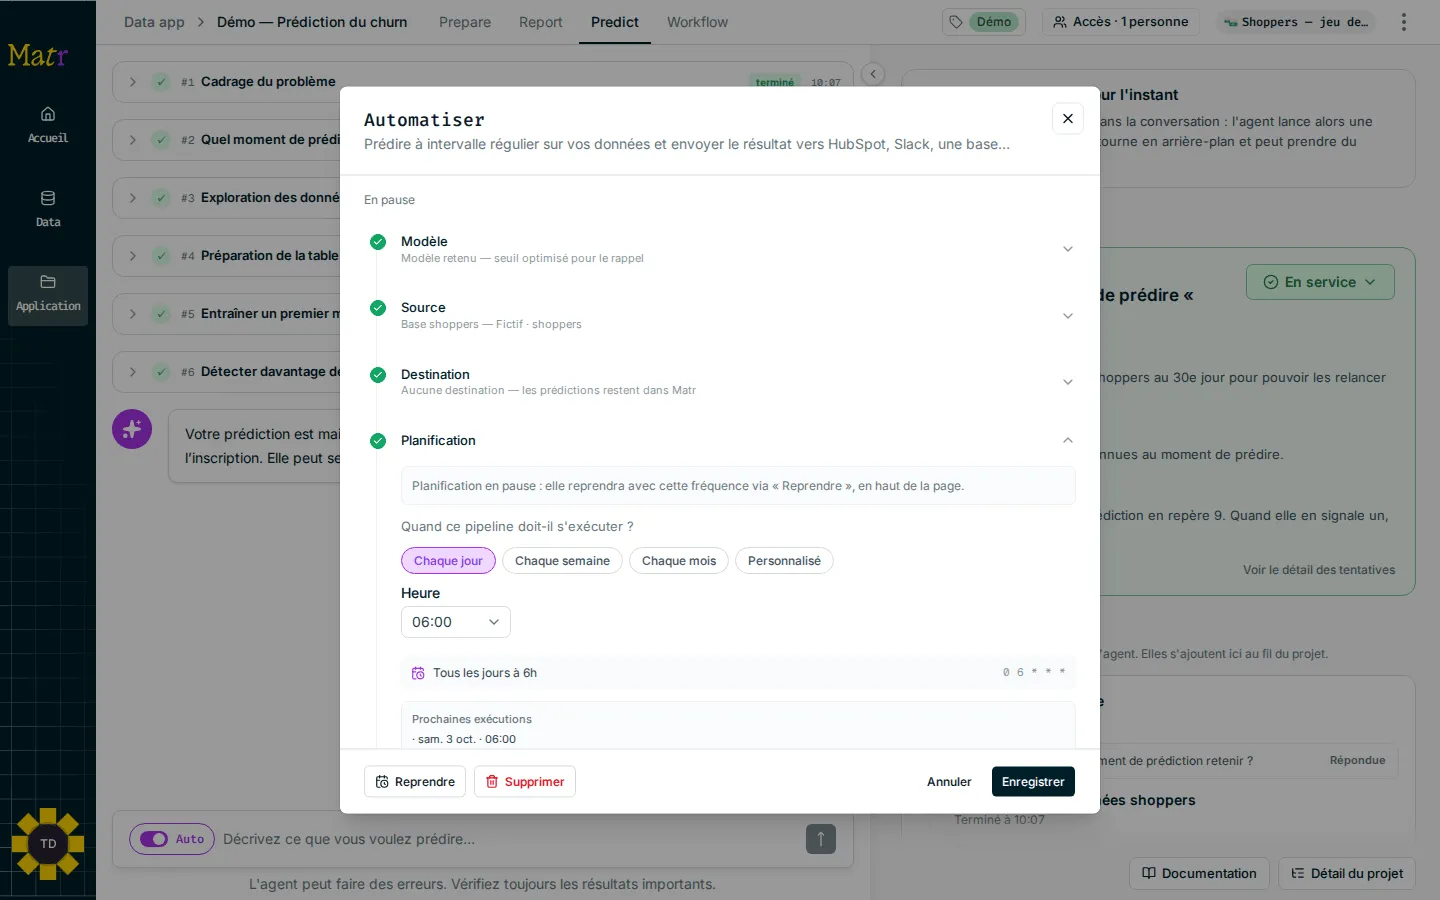The image size is (1440, 900).
Task: Open the Détail du projet button
Action: (1347, 873)
